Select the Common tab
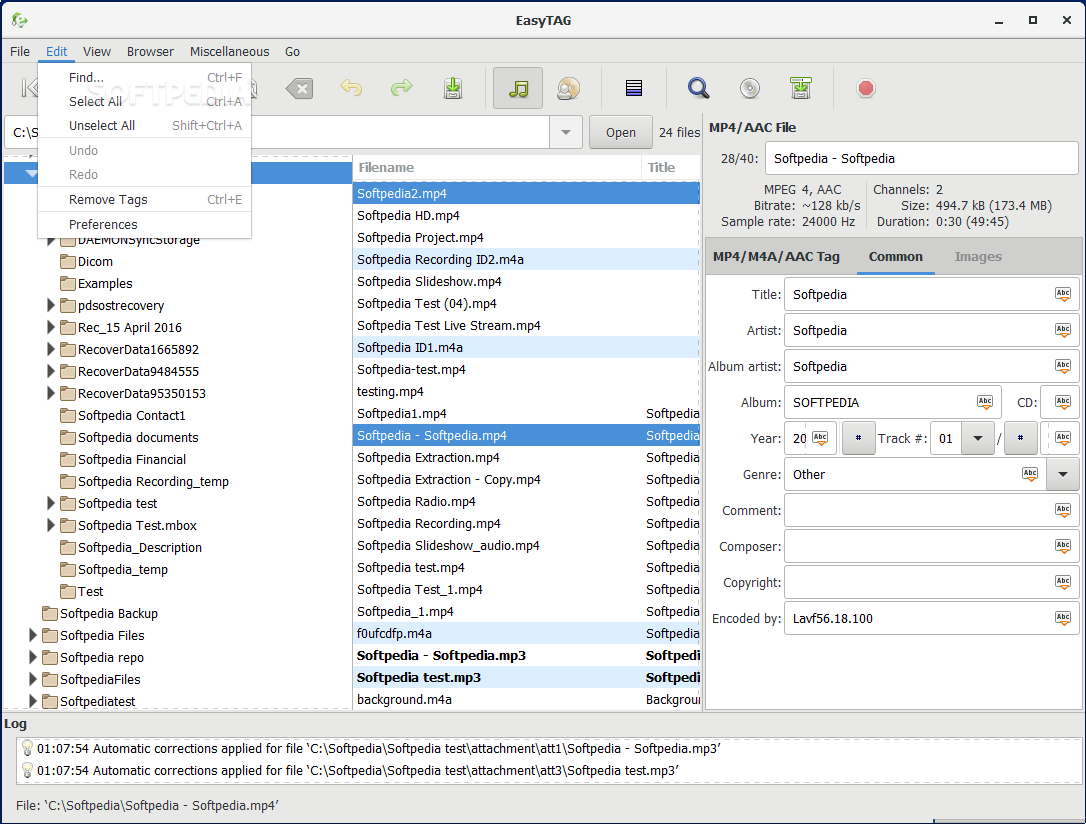Image resolution: width=1086 pixels, height=824 pixels. tap(896, 257)
